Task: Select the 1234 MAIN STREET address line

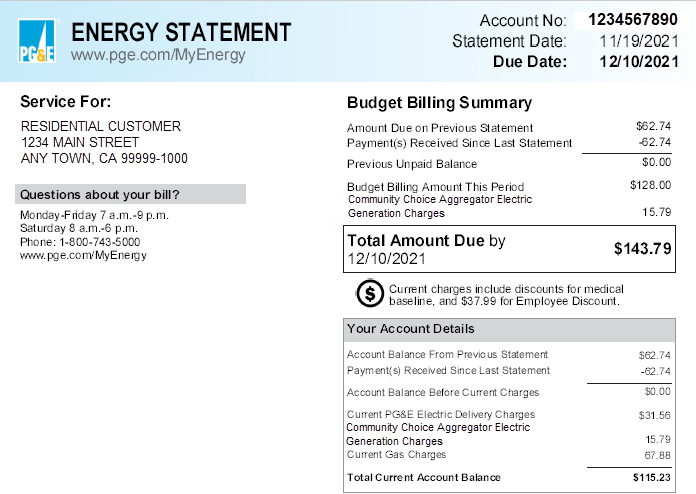Action: [80, 143]
